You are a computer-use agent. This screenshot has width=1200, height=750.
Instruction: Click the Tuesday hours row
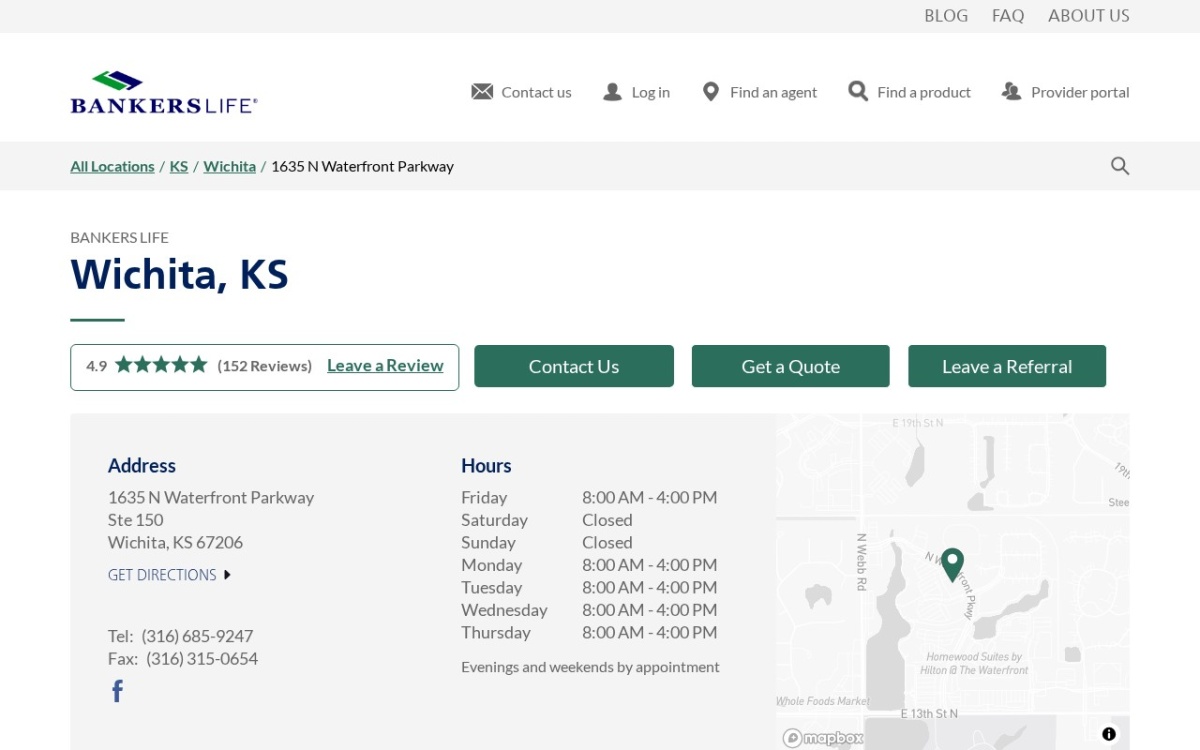[x=589, y=588]
